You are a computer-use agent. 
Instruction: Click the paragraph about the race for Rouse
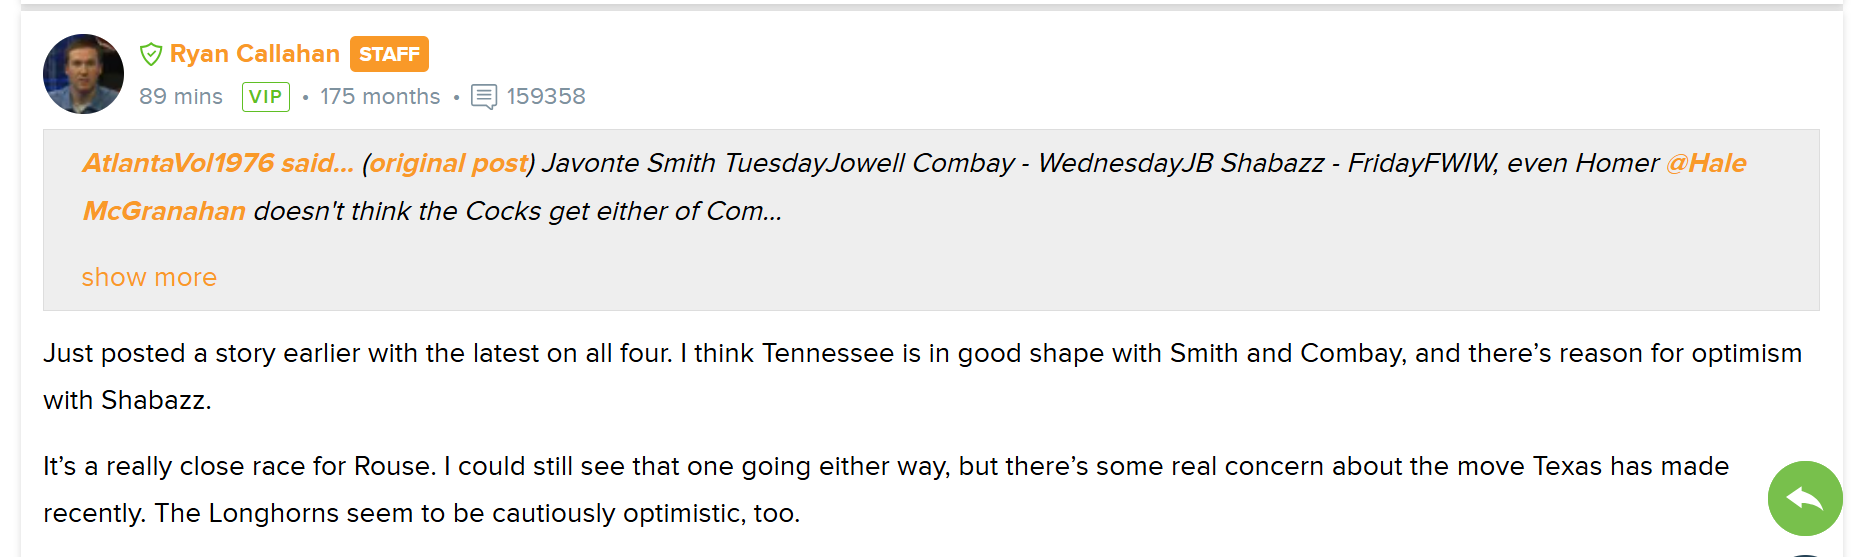click(886, 490)
